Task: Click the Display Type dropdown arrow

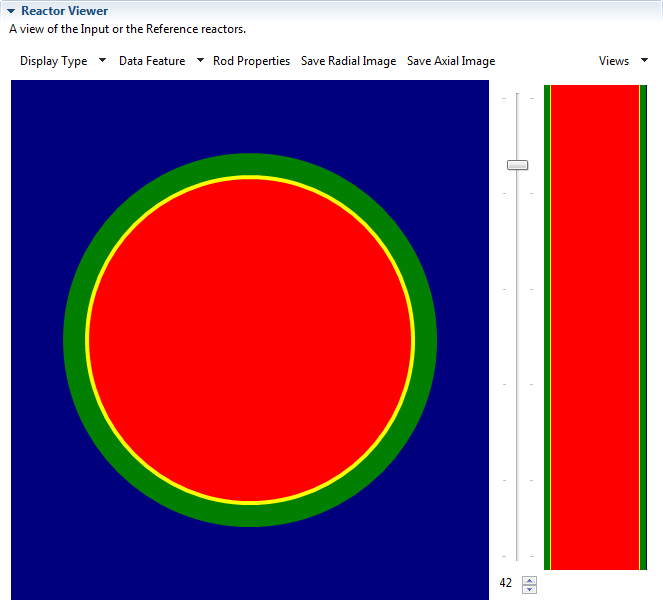Action: tap(102, 60)
